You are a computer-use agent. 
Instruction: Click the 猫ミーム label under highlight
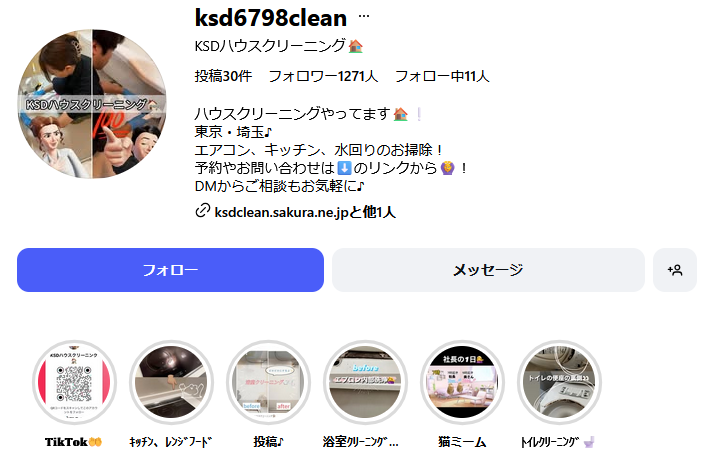(462, 442)
